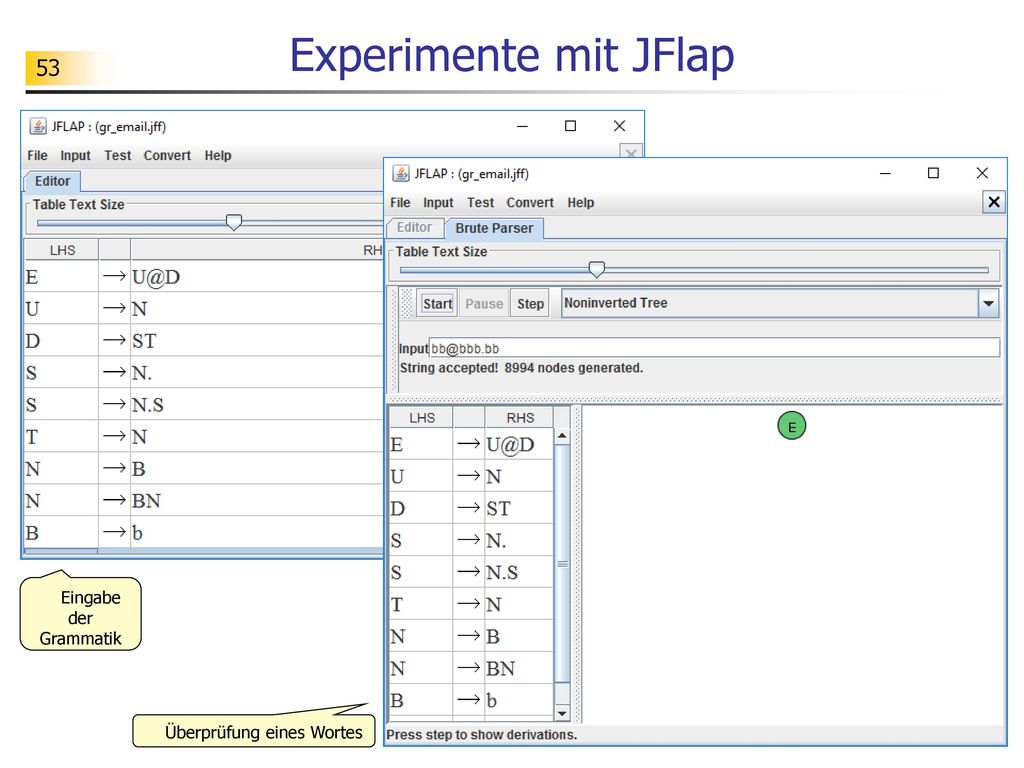1024x768 pixels.
Task: Click RHS column header in Brute Parser table
Action: coord(520,418)
